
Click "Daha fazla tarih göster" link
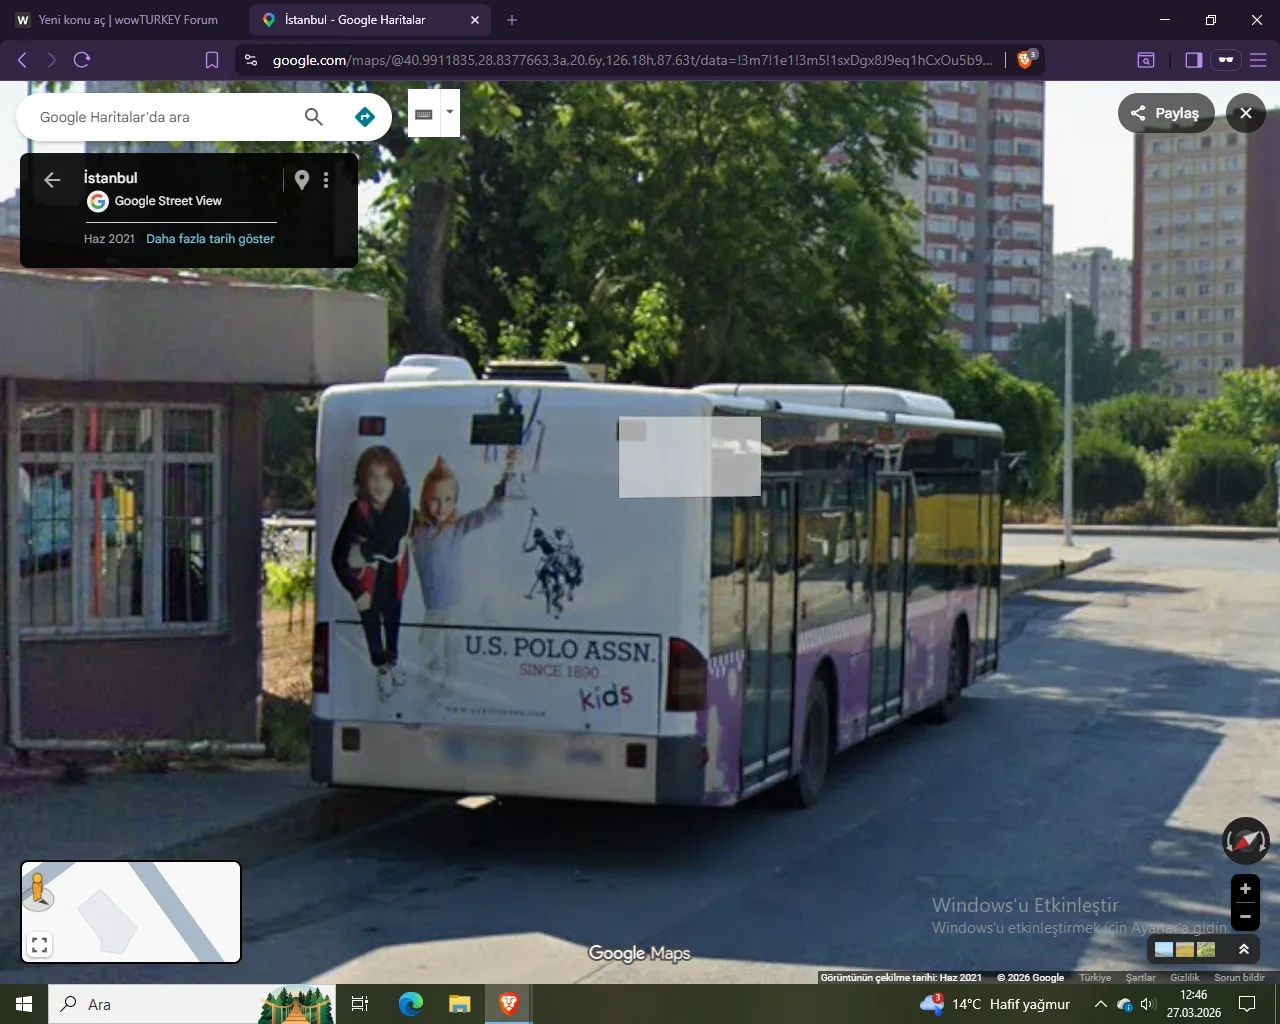click(x=210, y=239)
